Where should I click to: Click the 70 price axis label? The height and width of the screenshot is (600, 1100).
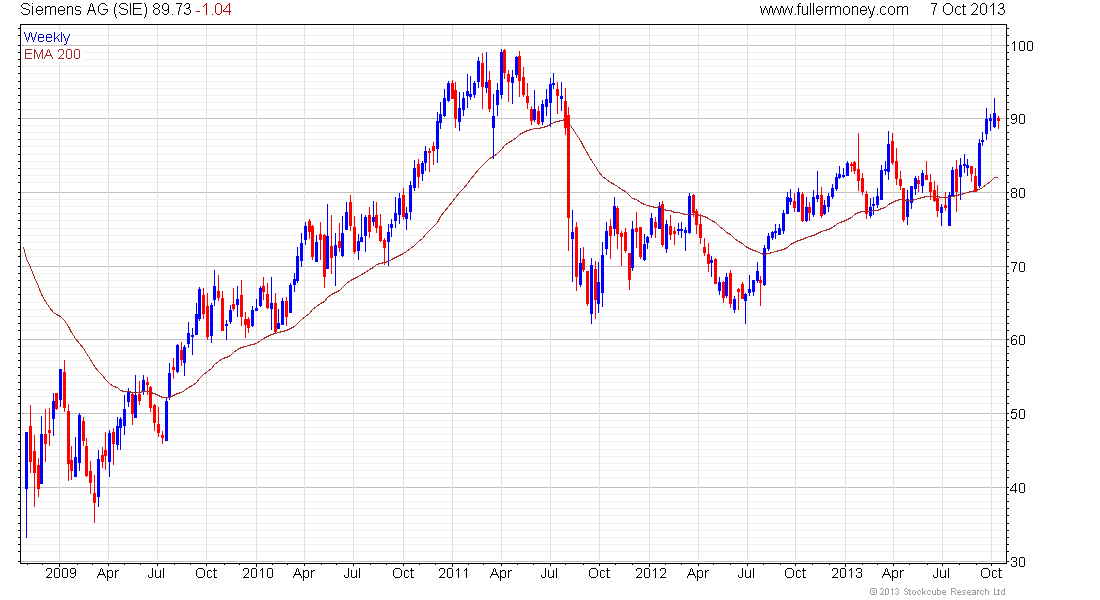[x=1017, y=267]
